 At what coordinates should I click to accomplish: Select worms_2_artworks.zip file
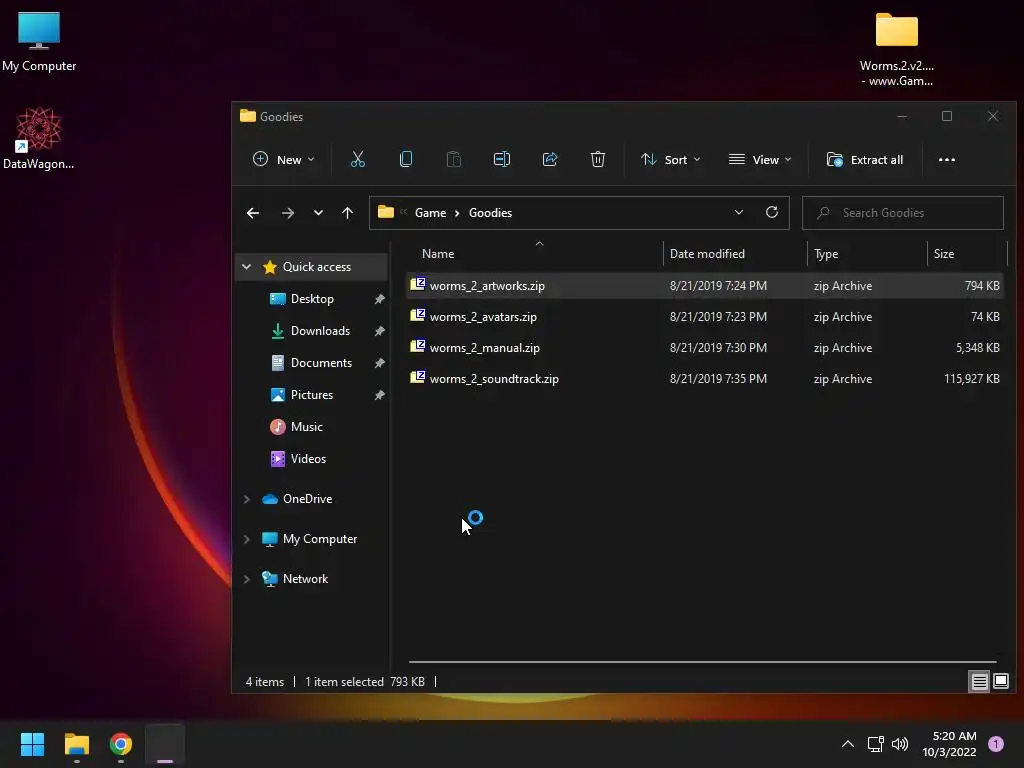[x=705, y=285]
